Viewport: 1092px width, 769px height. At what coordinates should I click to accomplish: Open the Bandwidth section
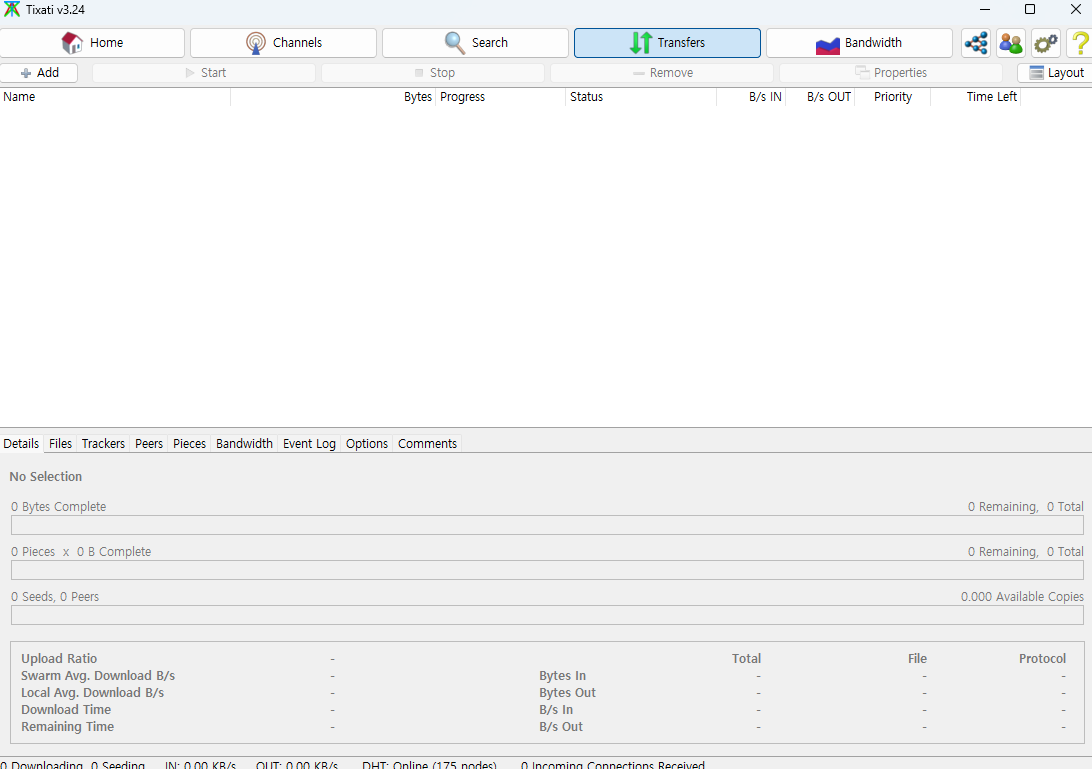click(859, 42)
